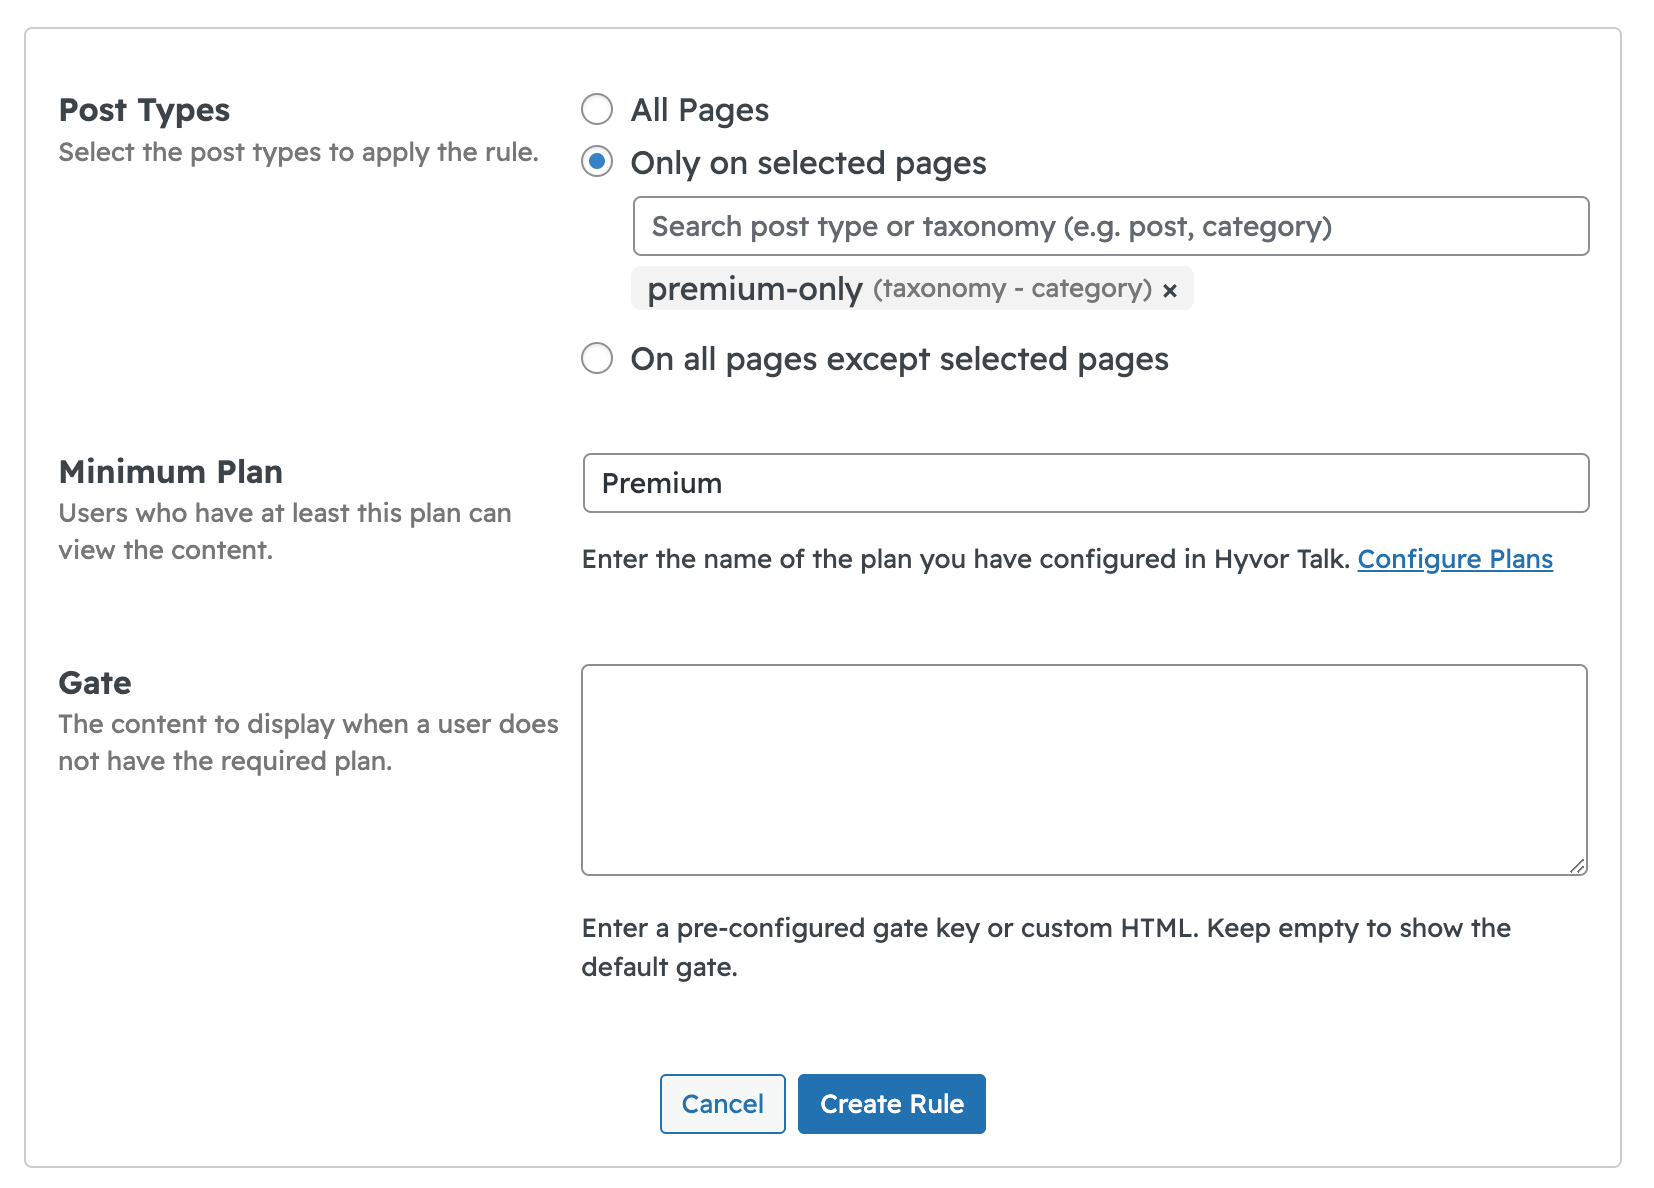This screenshot has height=1188, width=1654.
Task: Click the "Only on selected pages" label text
Action: tap(808, 163)
